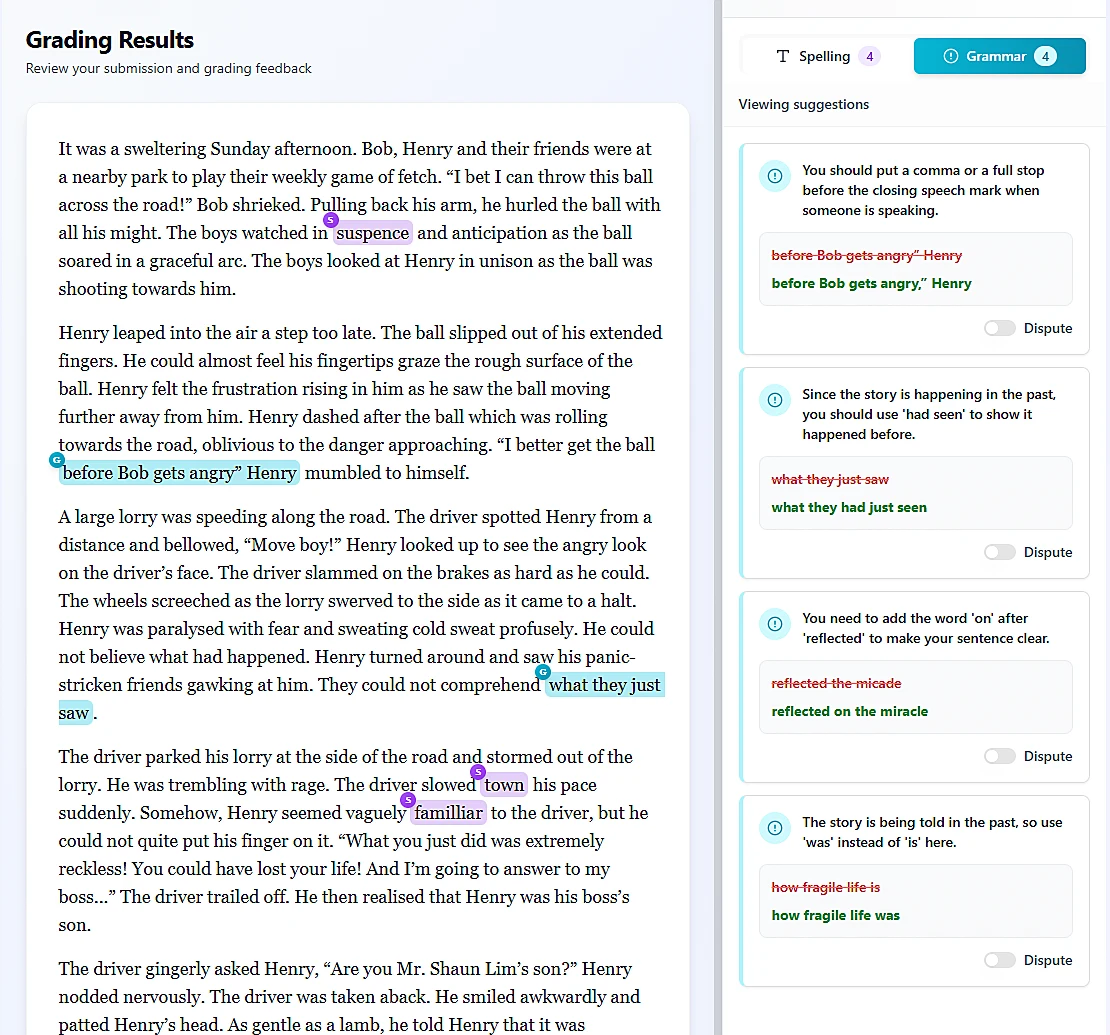Click the spelling marker badge above 'familliar'

coord(408,800)
